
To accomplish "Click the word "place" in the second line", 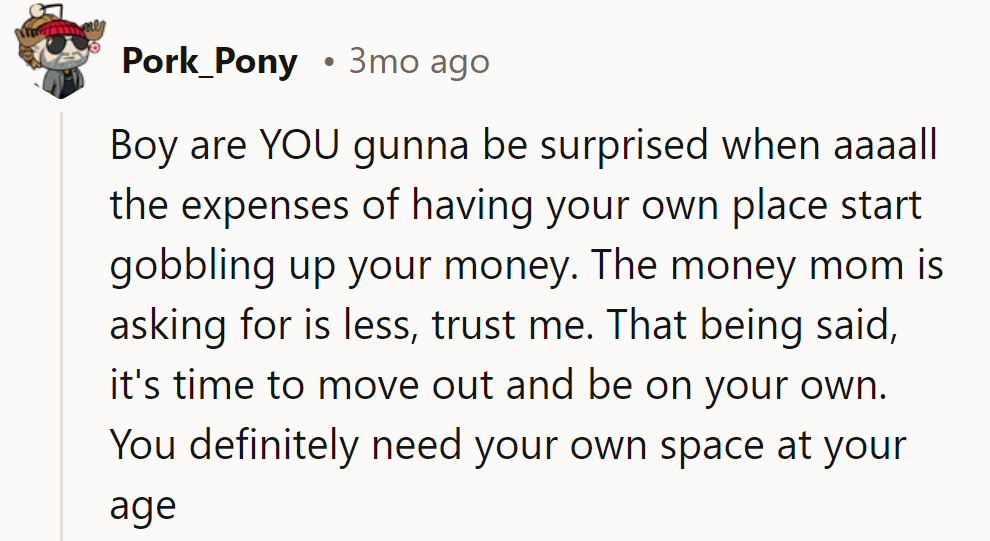I will (774, 208).
